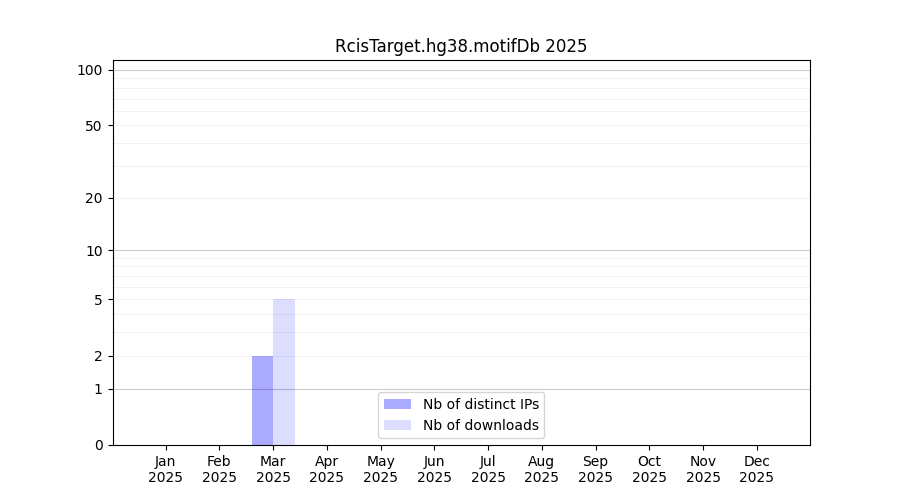The height and width of the screenshot is (500, 900).
Task: Click the Jul 2025 x-axis label
Action: pos(488,469)
